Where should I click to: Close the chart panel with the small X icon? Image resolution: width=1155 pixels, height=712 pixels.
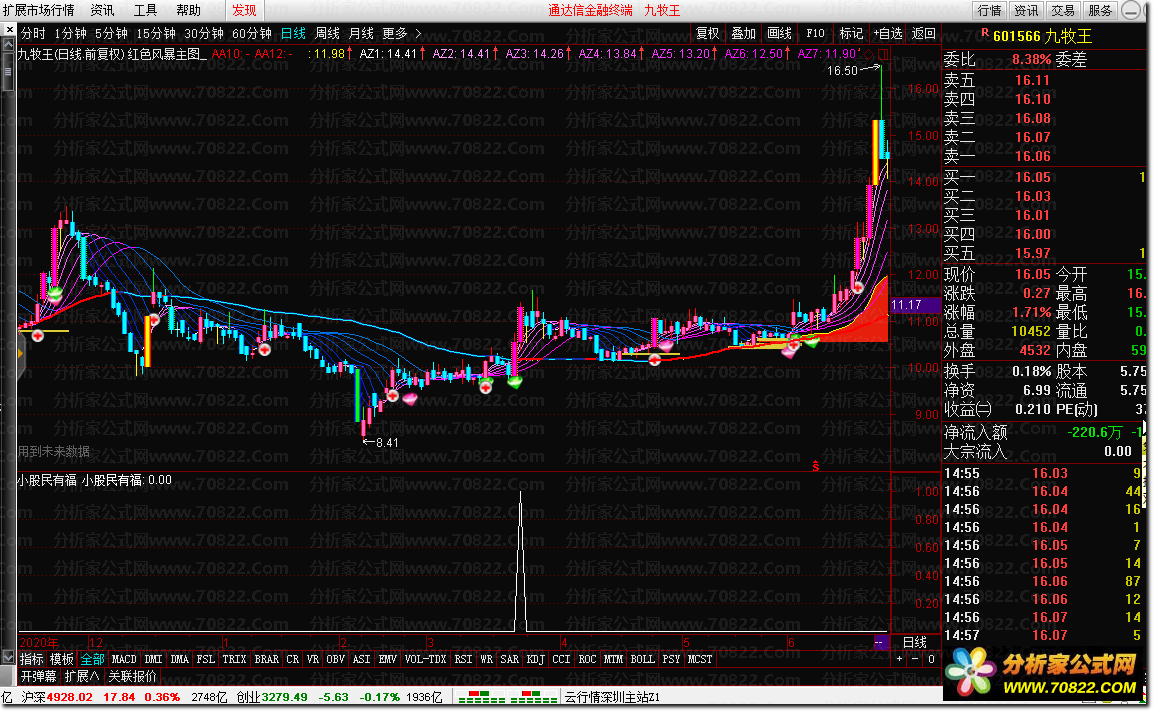tap(9, 30)
